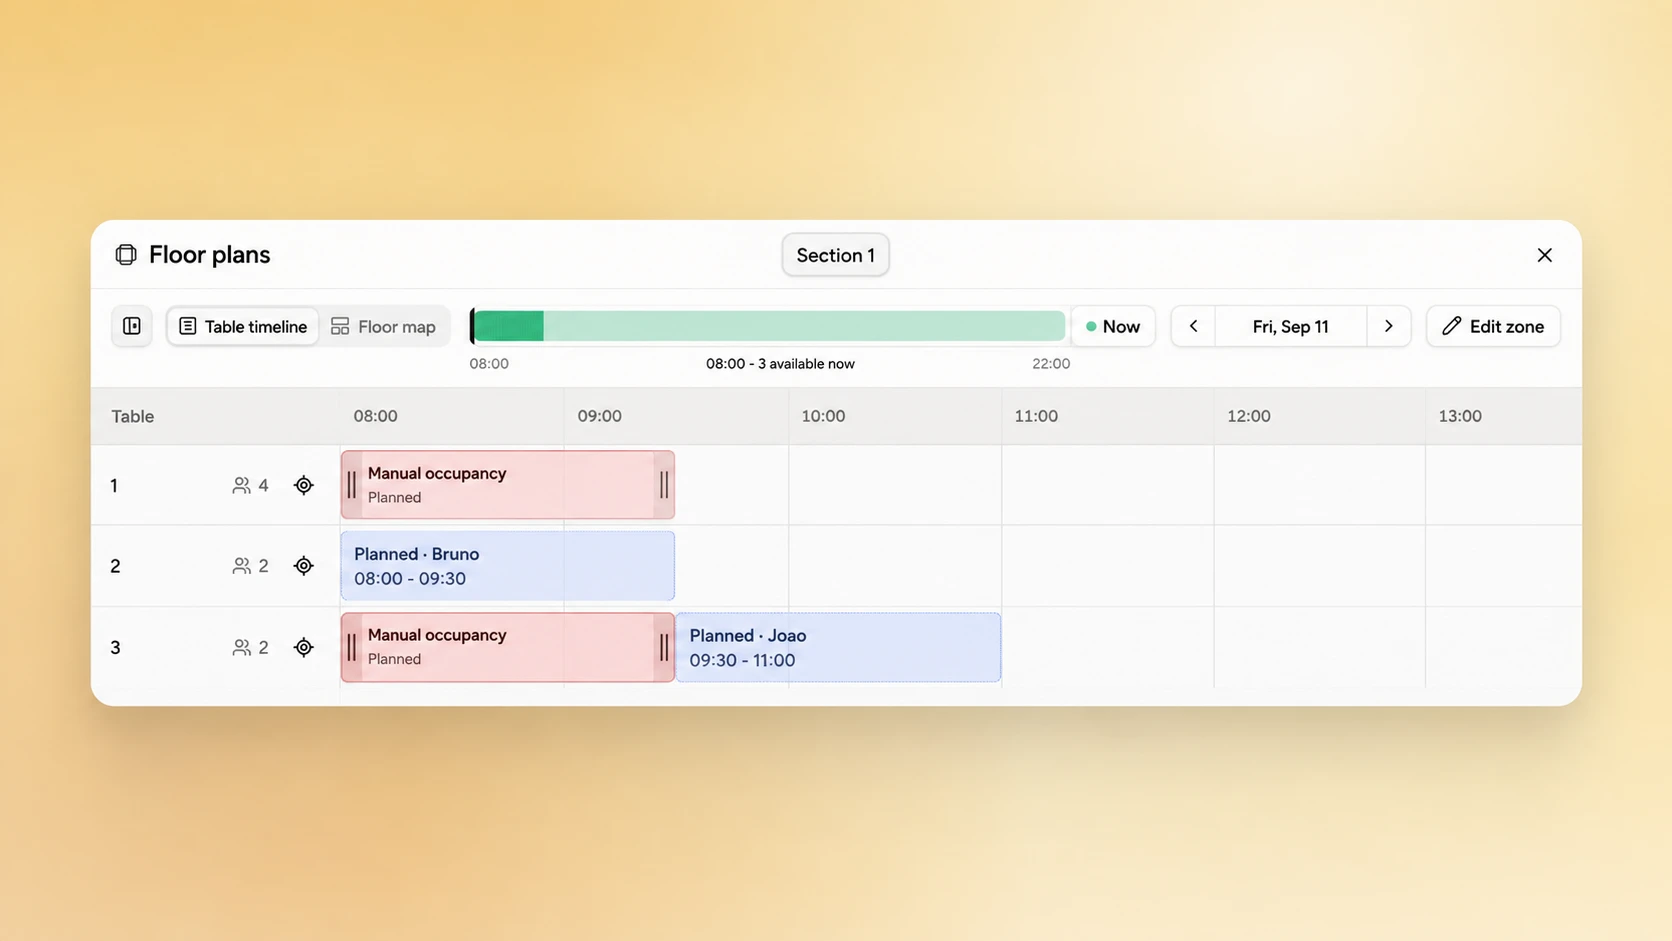Open Planned Bruno reservation block

tap(508, 566)
